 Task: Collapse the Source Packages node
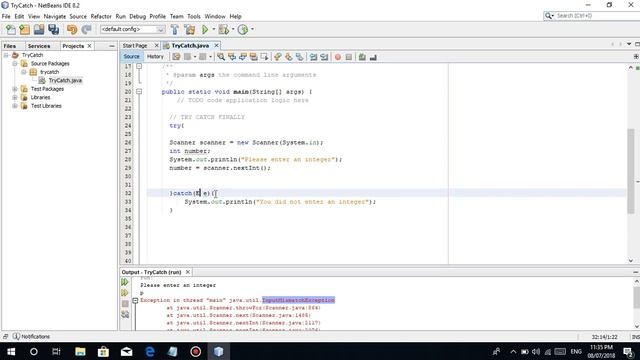[15, 64]
